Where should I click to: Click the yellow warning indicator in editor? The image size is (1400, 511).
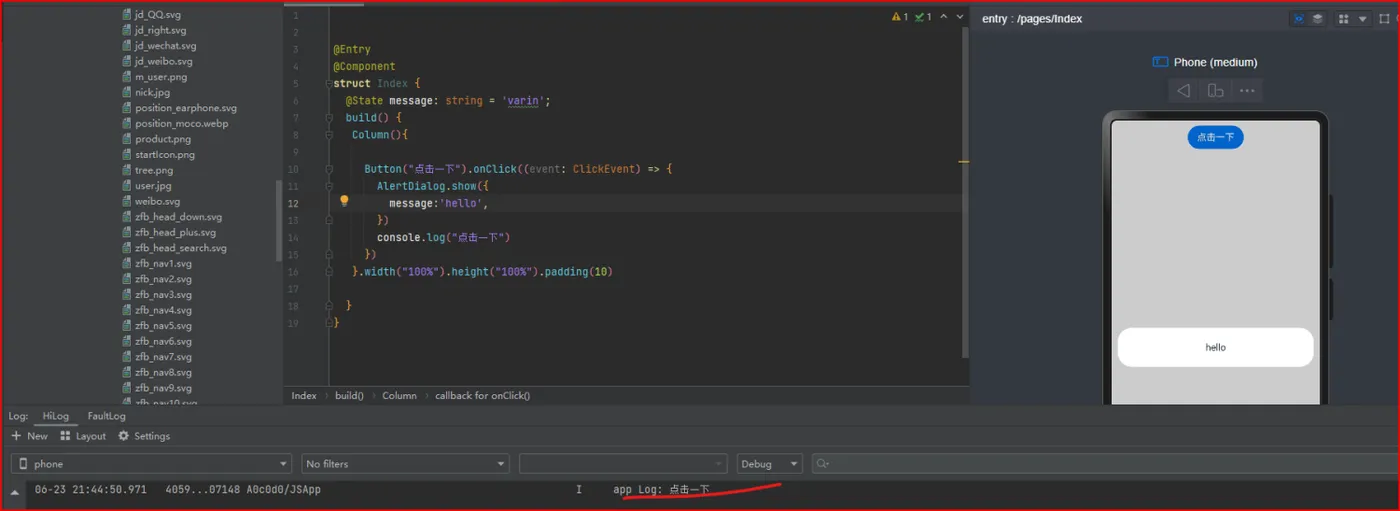click(x=899, y=17)
